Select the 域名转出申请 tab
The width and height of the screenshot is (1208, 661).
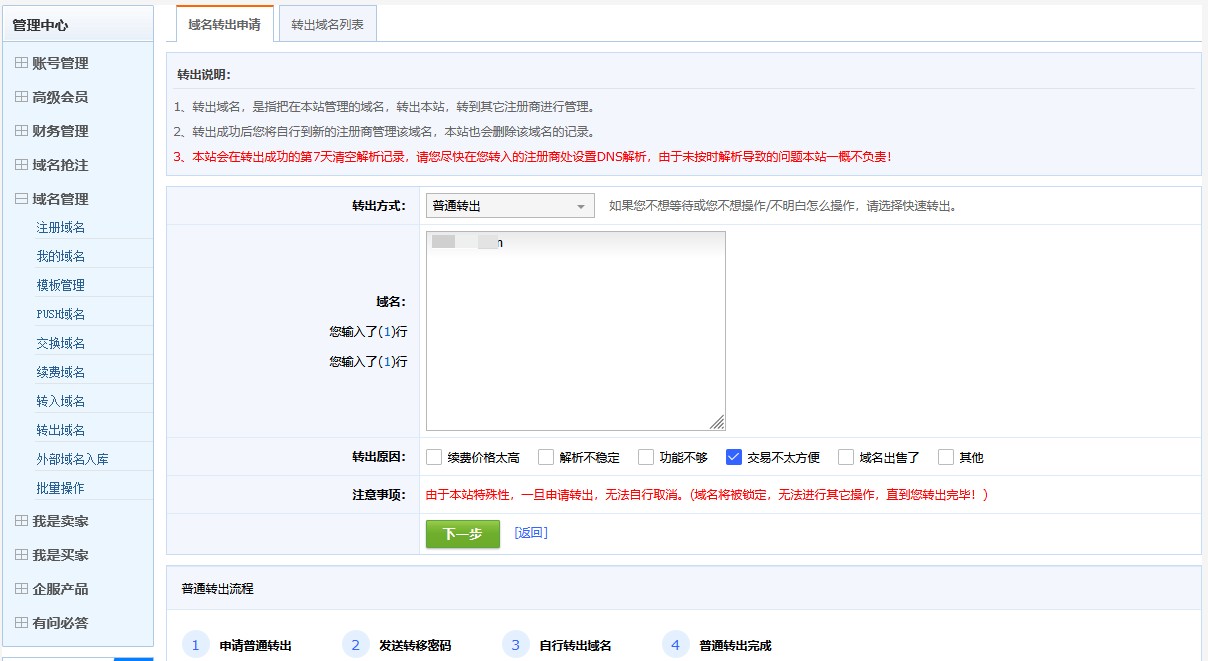click(224, 25)
